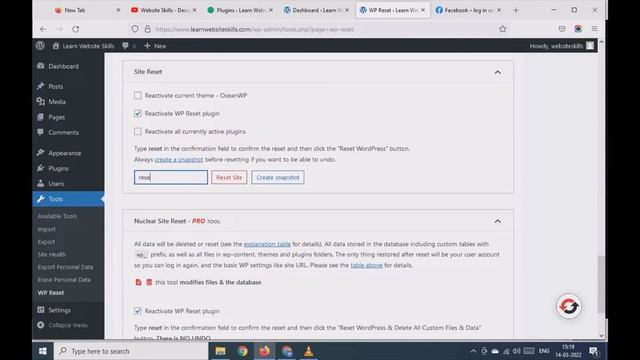Click the WordPress logo in admin bar
The height and width of the screenshot is (360, 640).
coord(40,46)
